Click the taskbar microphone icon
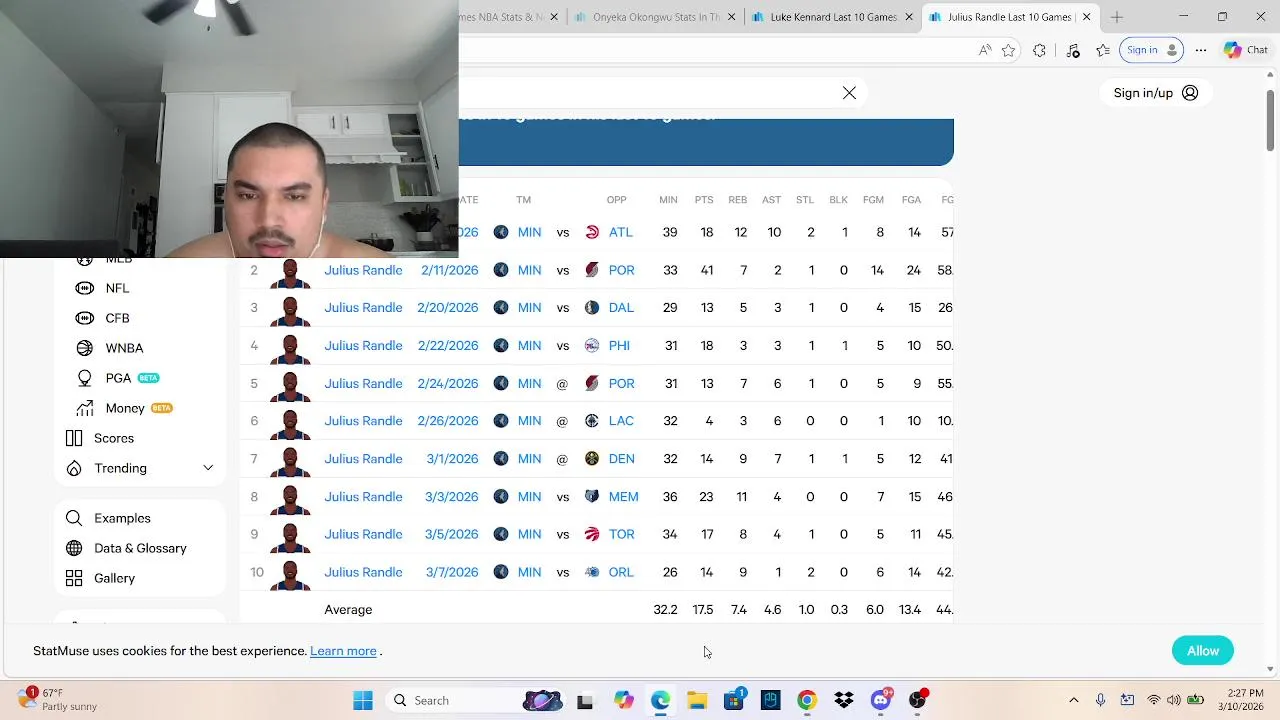 click(x=1100, y=701)
